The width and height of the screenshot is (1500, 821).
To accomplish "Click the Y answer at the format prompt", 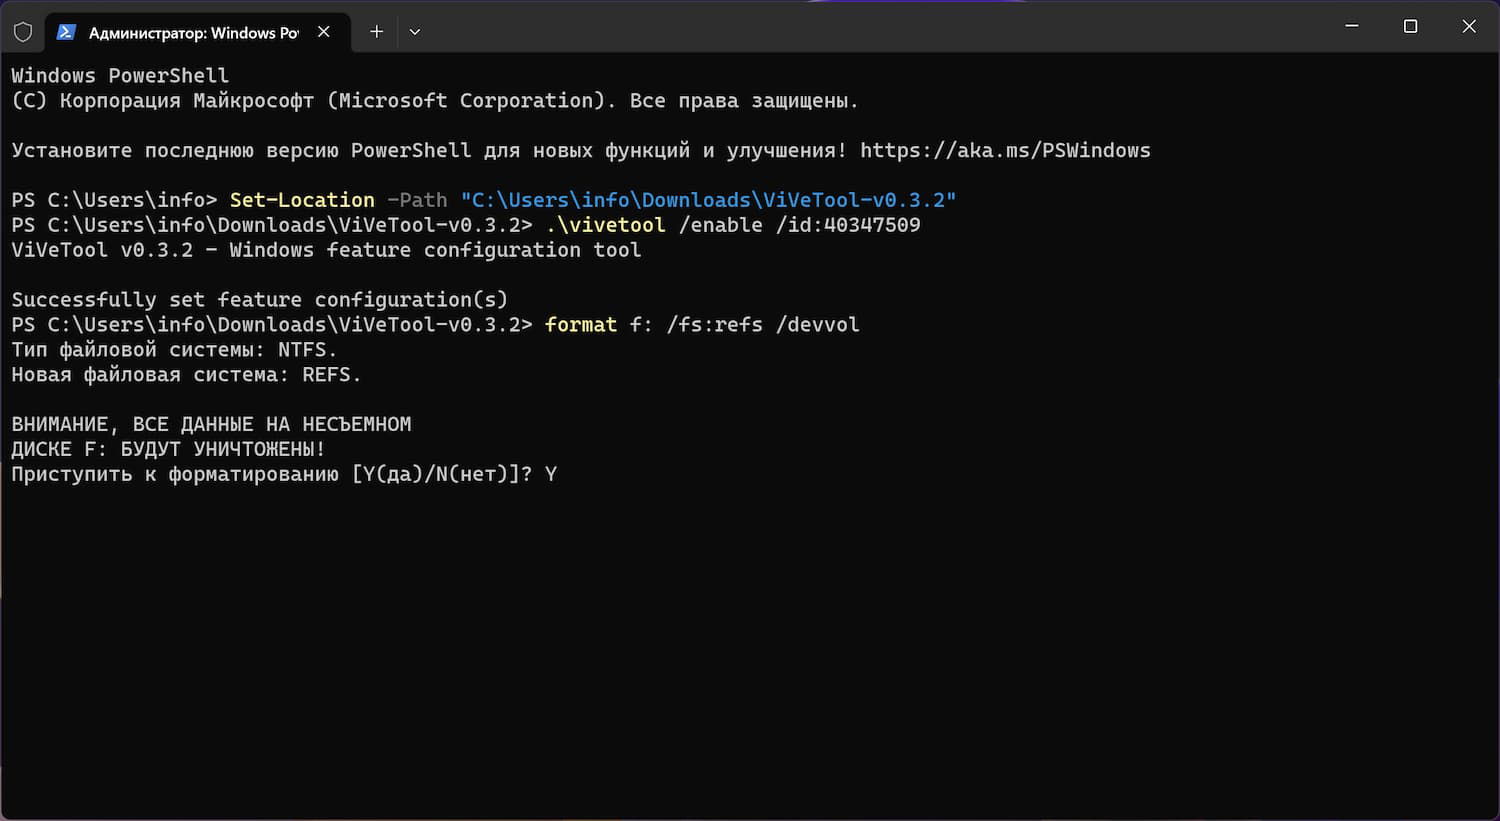I will pyautogui.click(x=551, y=474).
